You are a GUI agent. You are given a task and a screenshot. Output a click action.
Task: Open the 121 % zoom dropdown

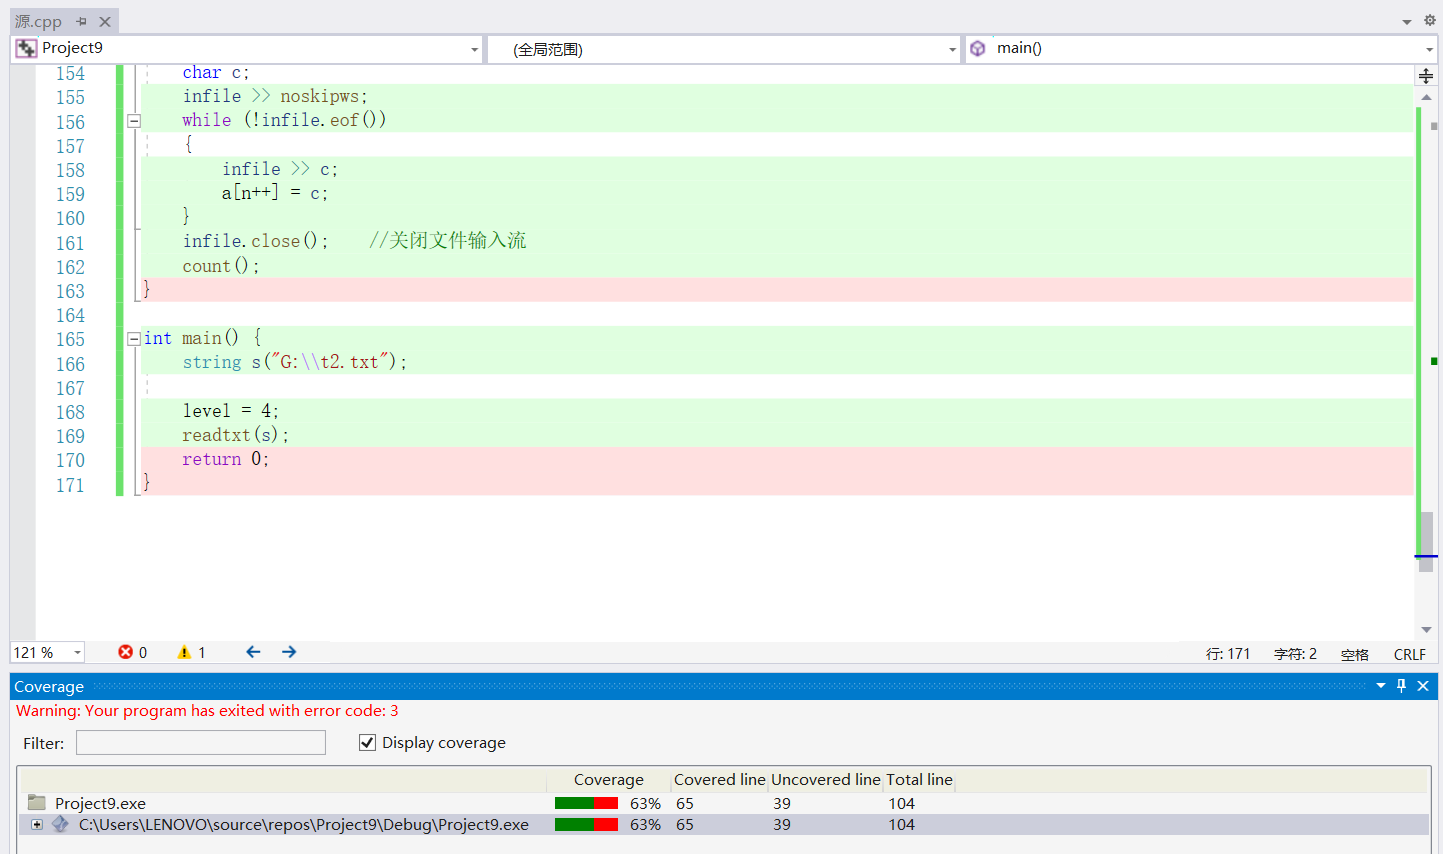[77, 653]
